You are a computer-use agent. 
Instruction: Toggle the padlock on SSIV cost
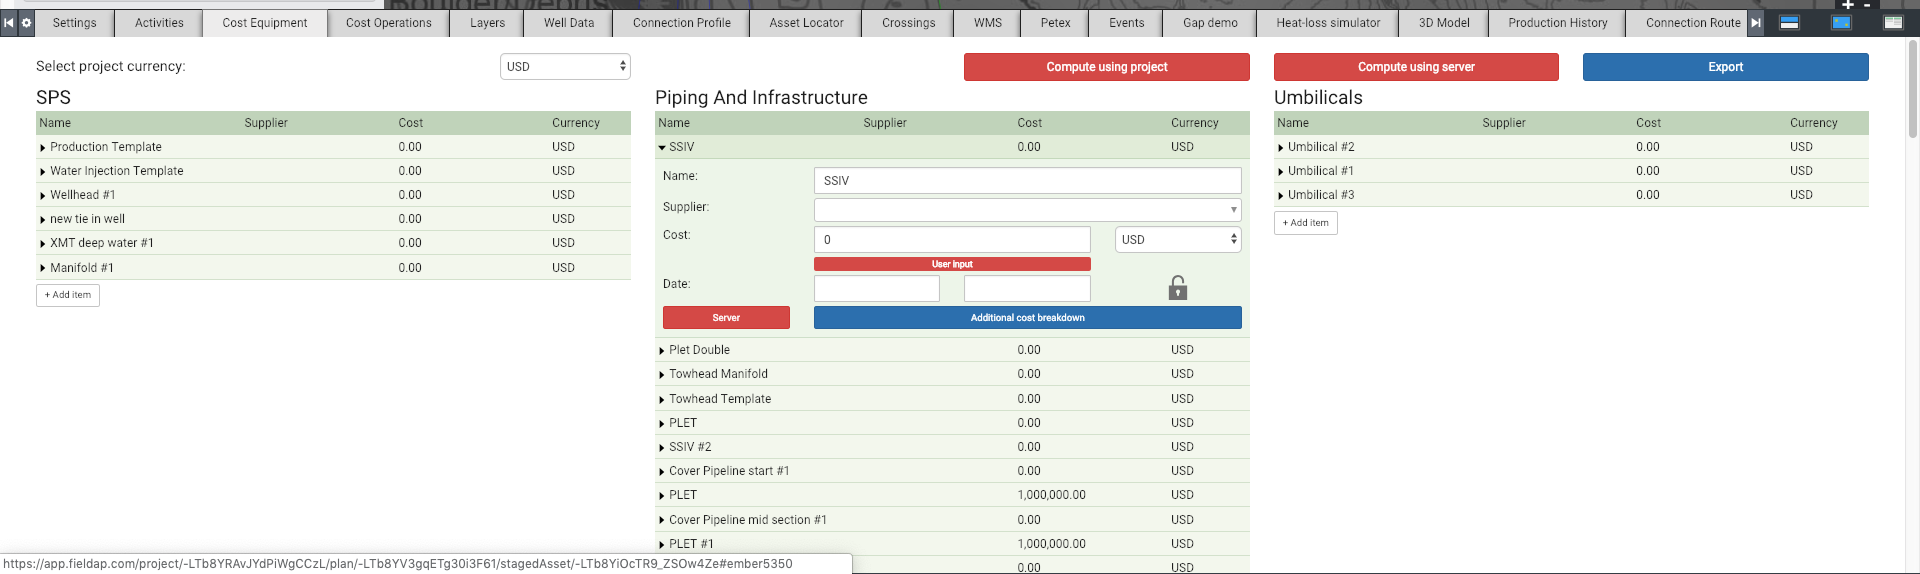pyautogui.click(x=1178, y=288)
